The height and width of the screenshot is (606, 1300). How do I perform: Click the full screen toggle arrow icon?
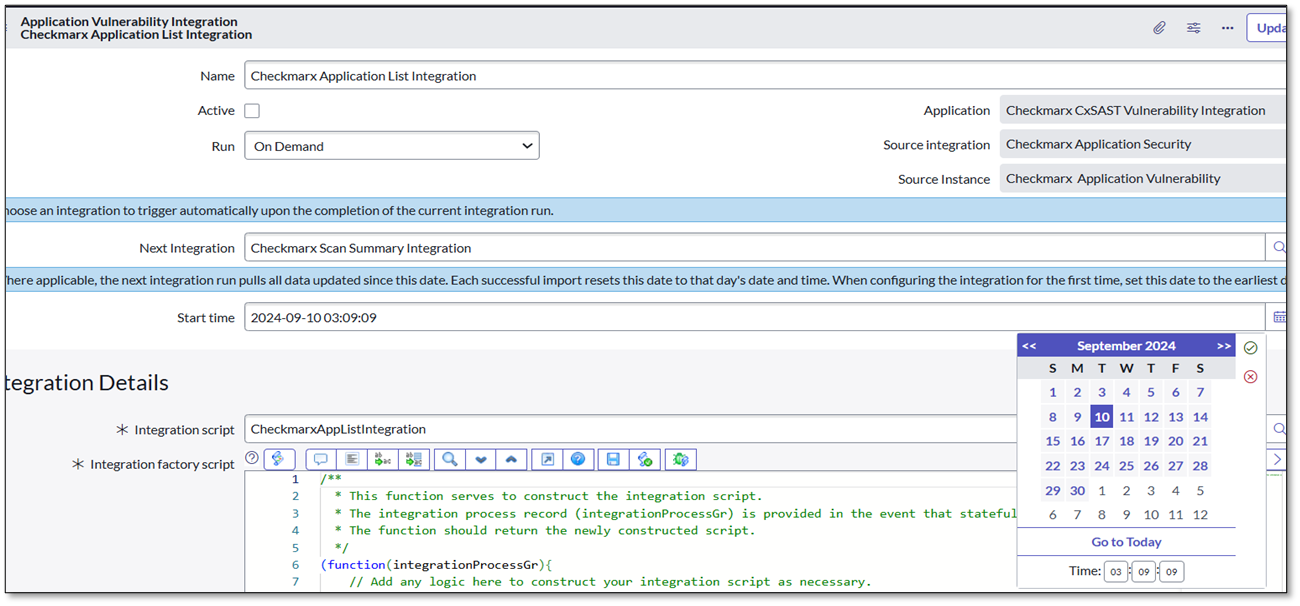click(547, 459)
